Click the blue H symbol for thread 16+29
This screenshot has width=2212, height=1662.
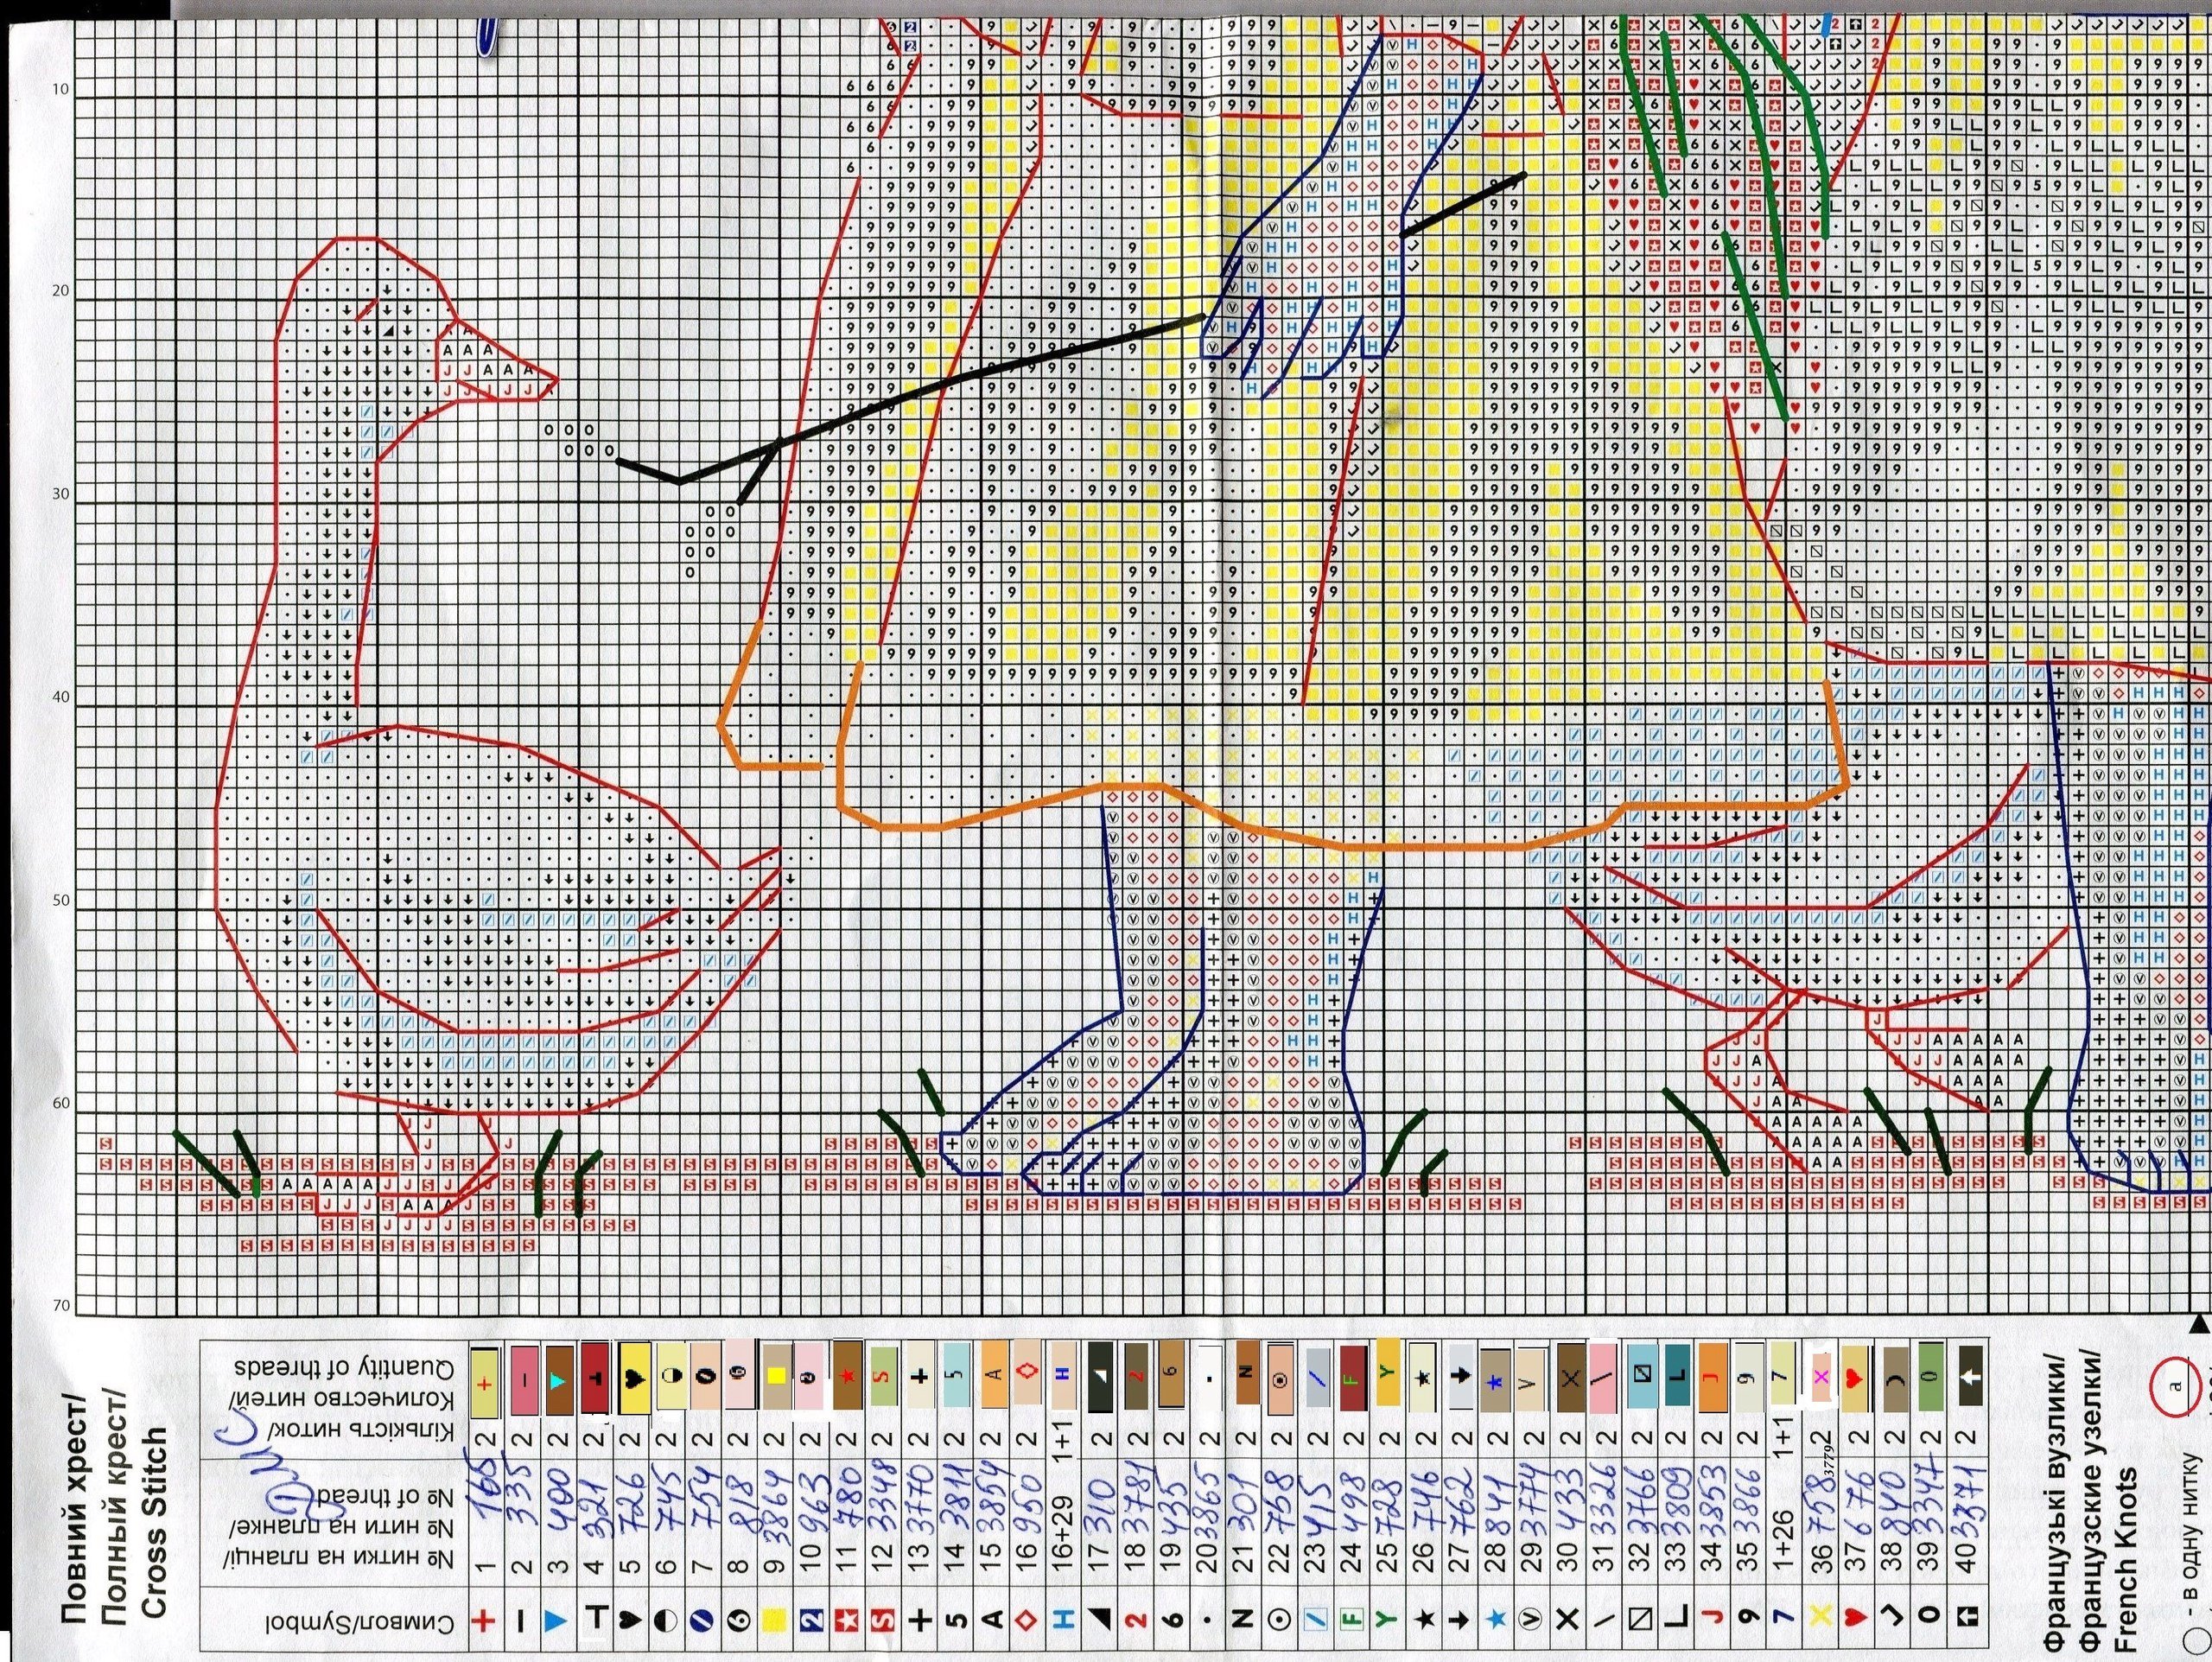click(x=1063, y=1621)
